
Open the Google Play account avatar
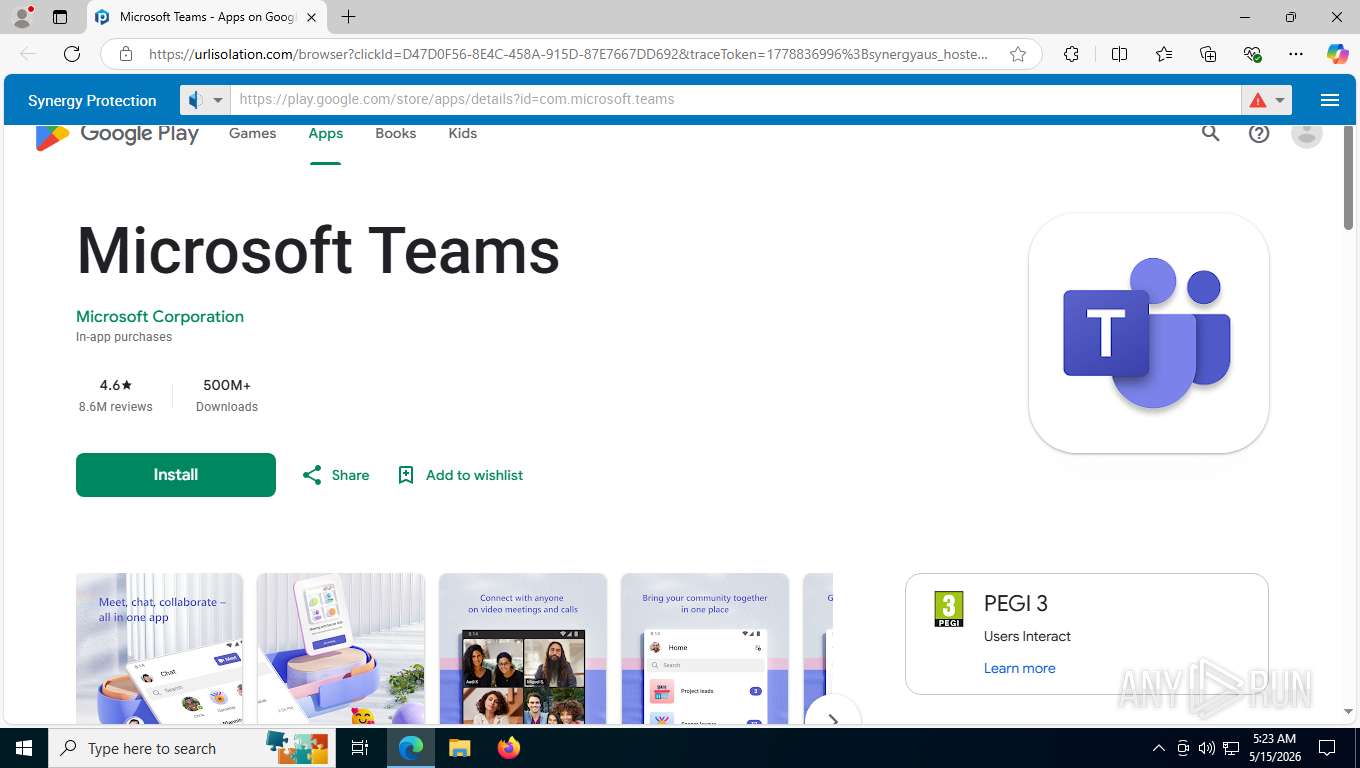pyautogui.click(x=1307, y=133)
